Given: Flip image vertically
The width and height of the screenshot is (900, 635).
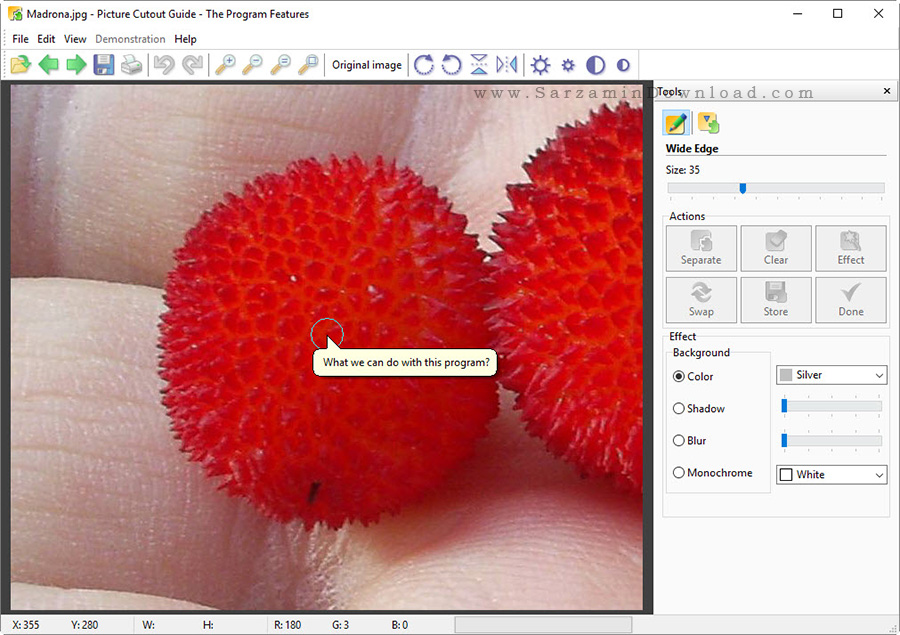Looking at the screenshot, I should (479, 65).
